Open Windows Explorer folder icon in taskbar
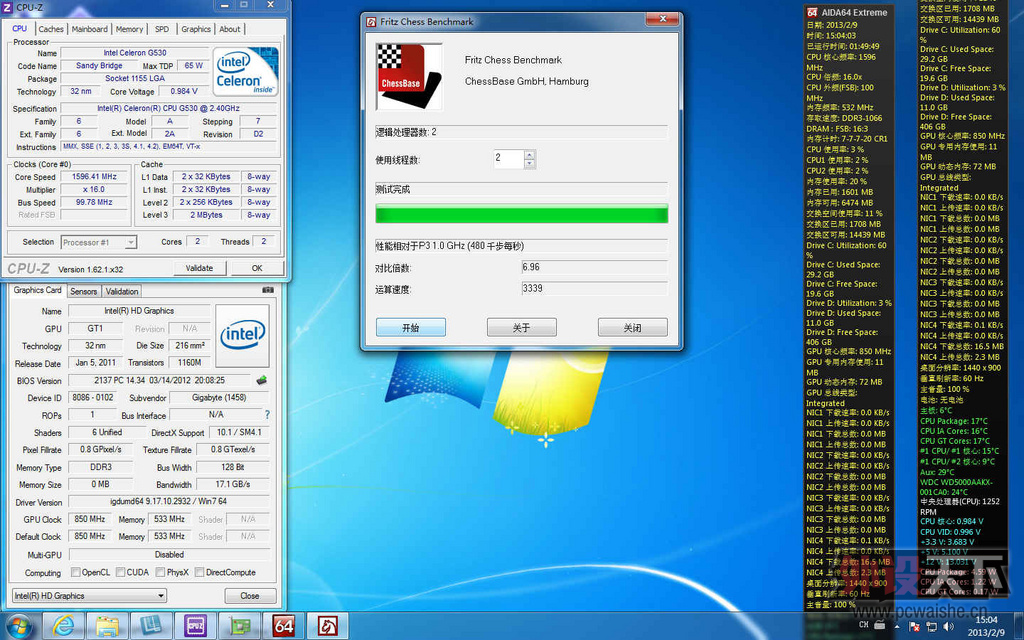 click(107, 626)
